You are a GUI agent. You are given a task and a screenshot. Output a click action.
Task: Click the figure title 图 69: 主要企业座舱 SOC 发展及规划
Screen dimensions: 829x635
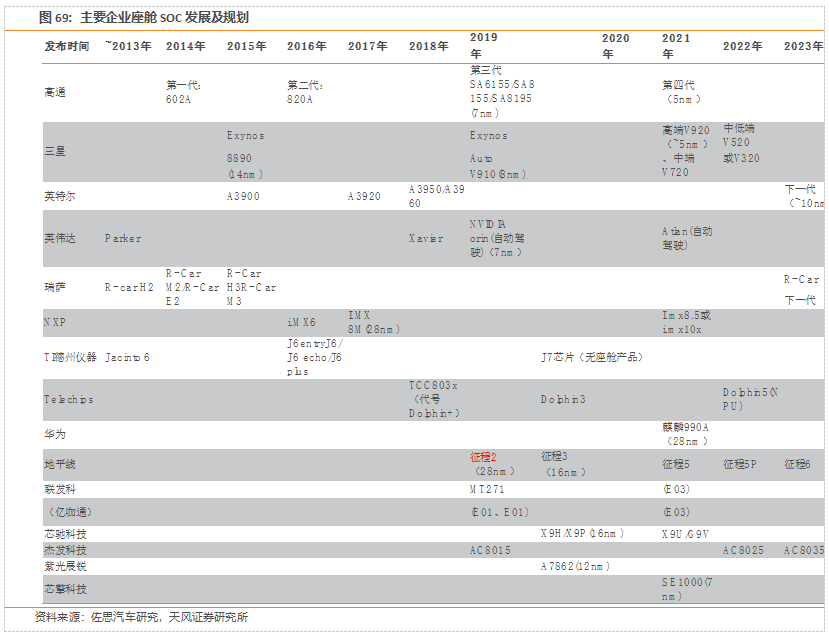point(143,17)
